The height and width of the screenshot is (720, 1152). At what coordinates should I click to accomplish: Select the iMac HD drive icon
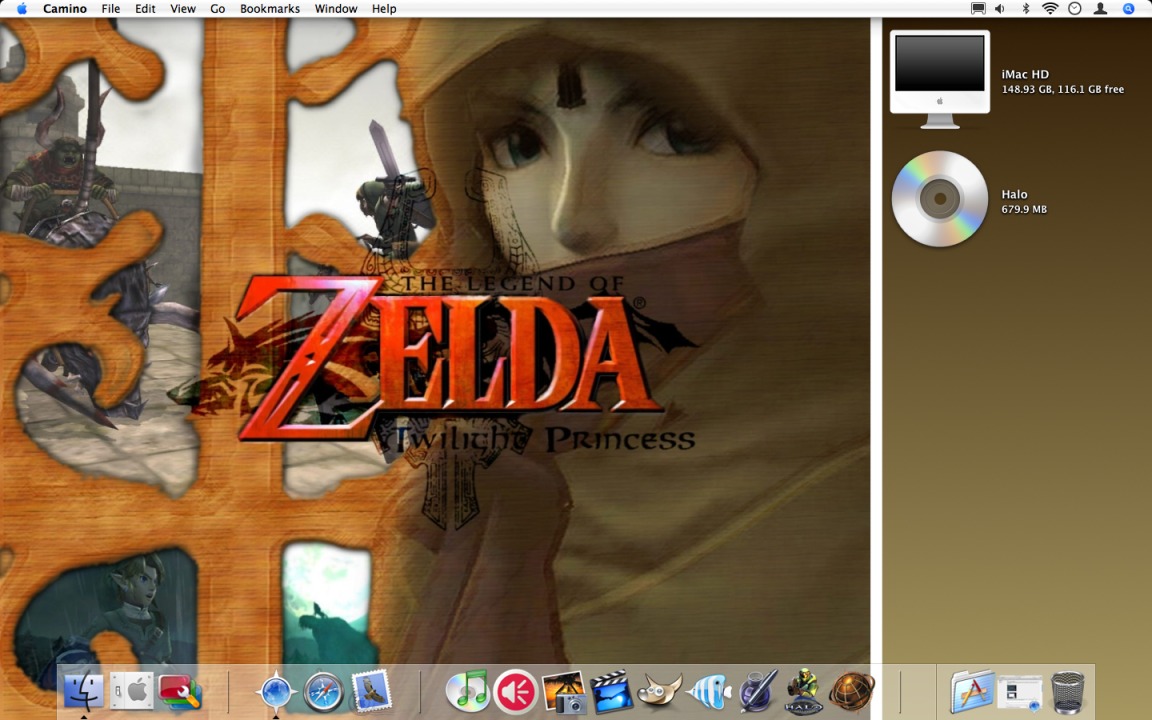tap(940, 79)
